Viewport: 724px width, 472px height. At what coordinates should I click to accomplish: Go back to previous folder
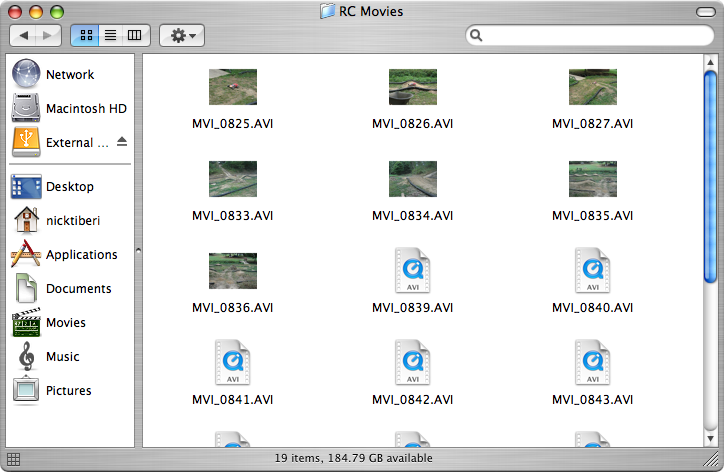pos(23,36)
